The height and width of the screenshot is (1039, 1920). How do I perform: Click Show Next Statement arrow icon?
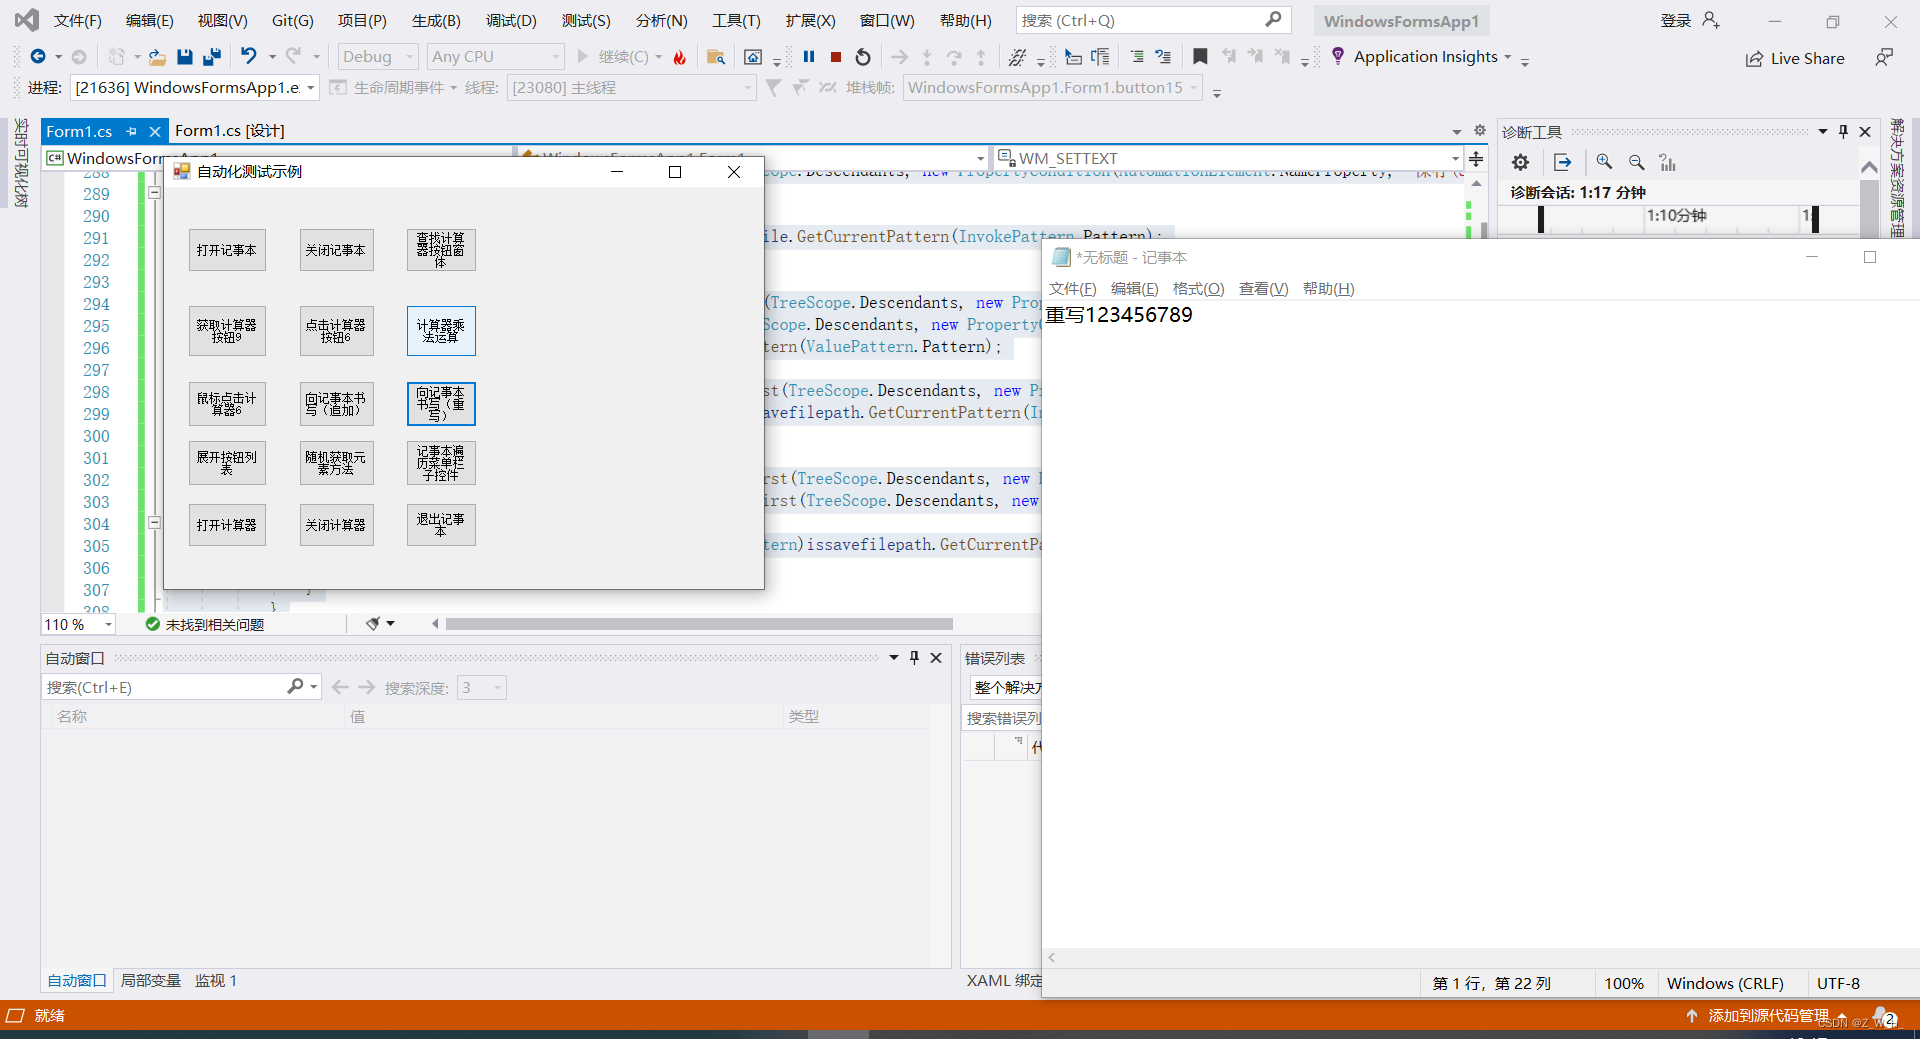[x=899, y=57]
